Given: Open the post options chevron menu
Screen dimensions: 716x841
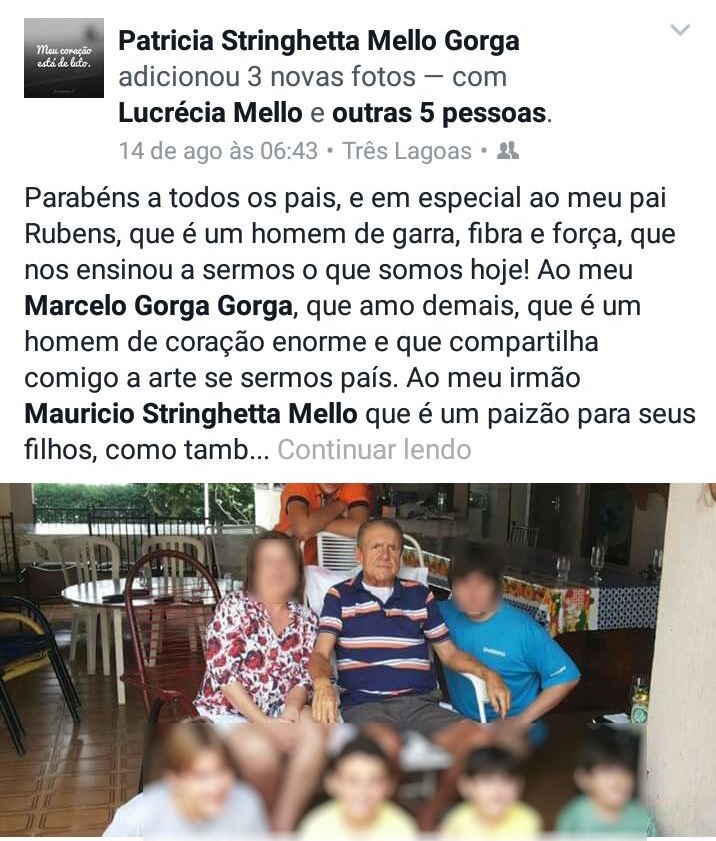Looking at the screenshot, I should coord(680,29).
